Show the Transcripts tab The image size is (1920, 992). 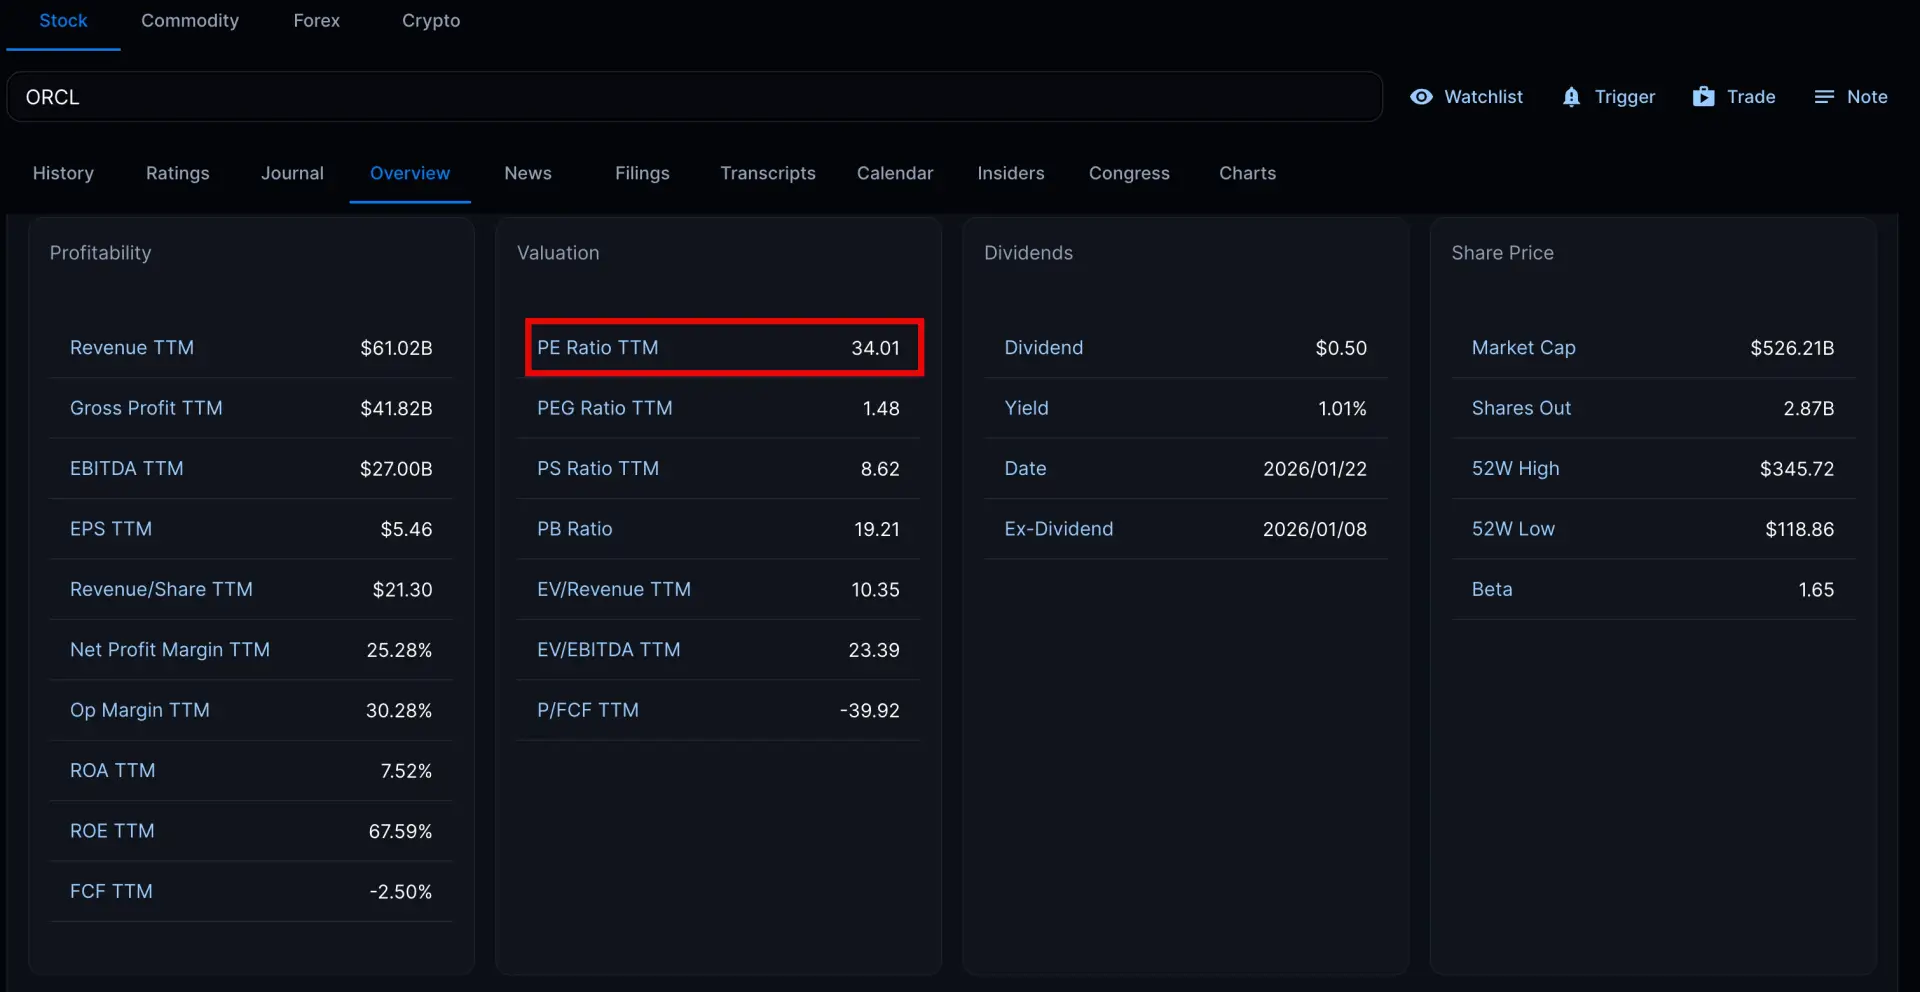tap(767, 173)
